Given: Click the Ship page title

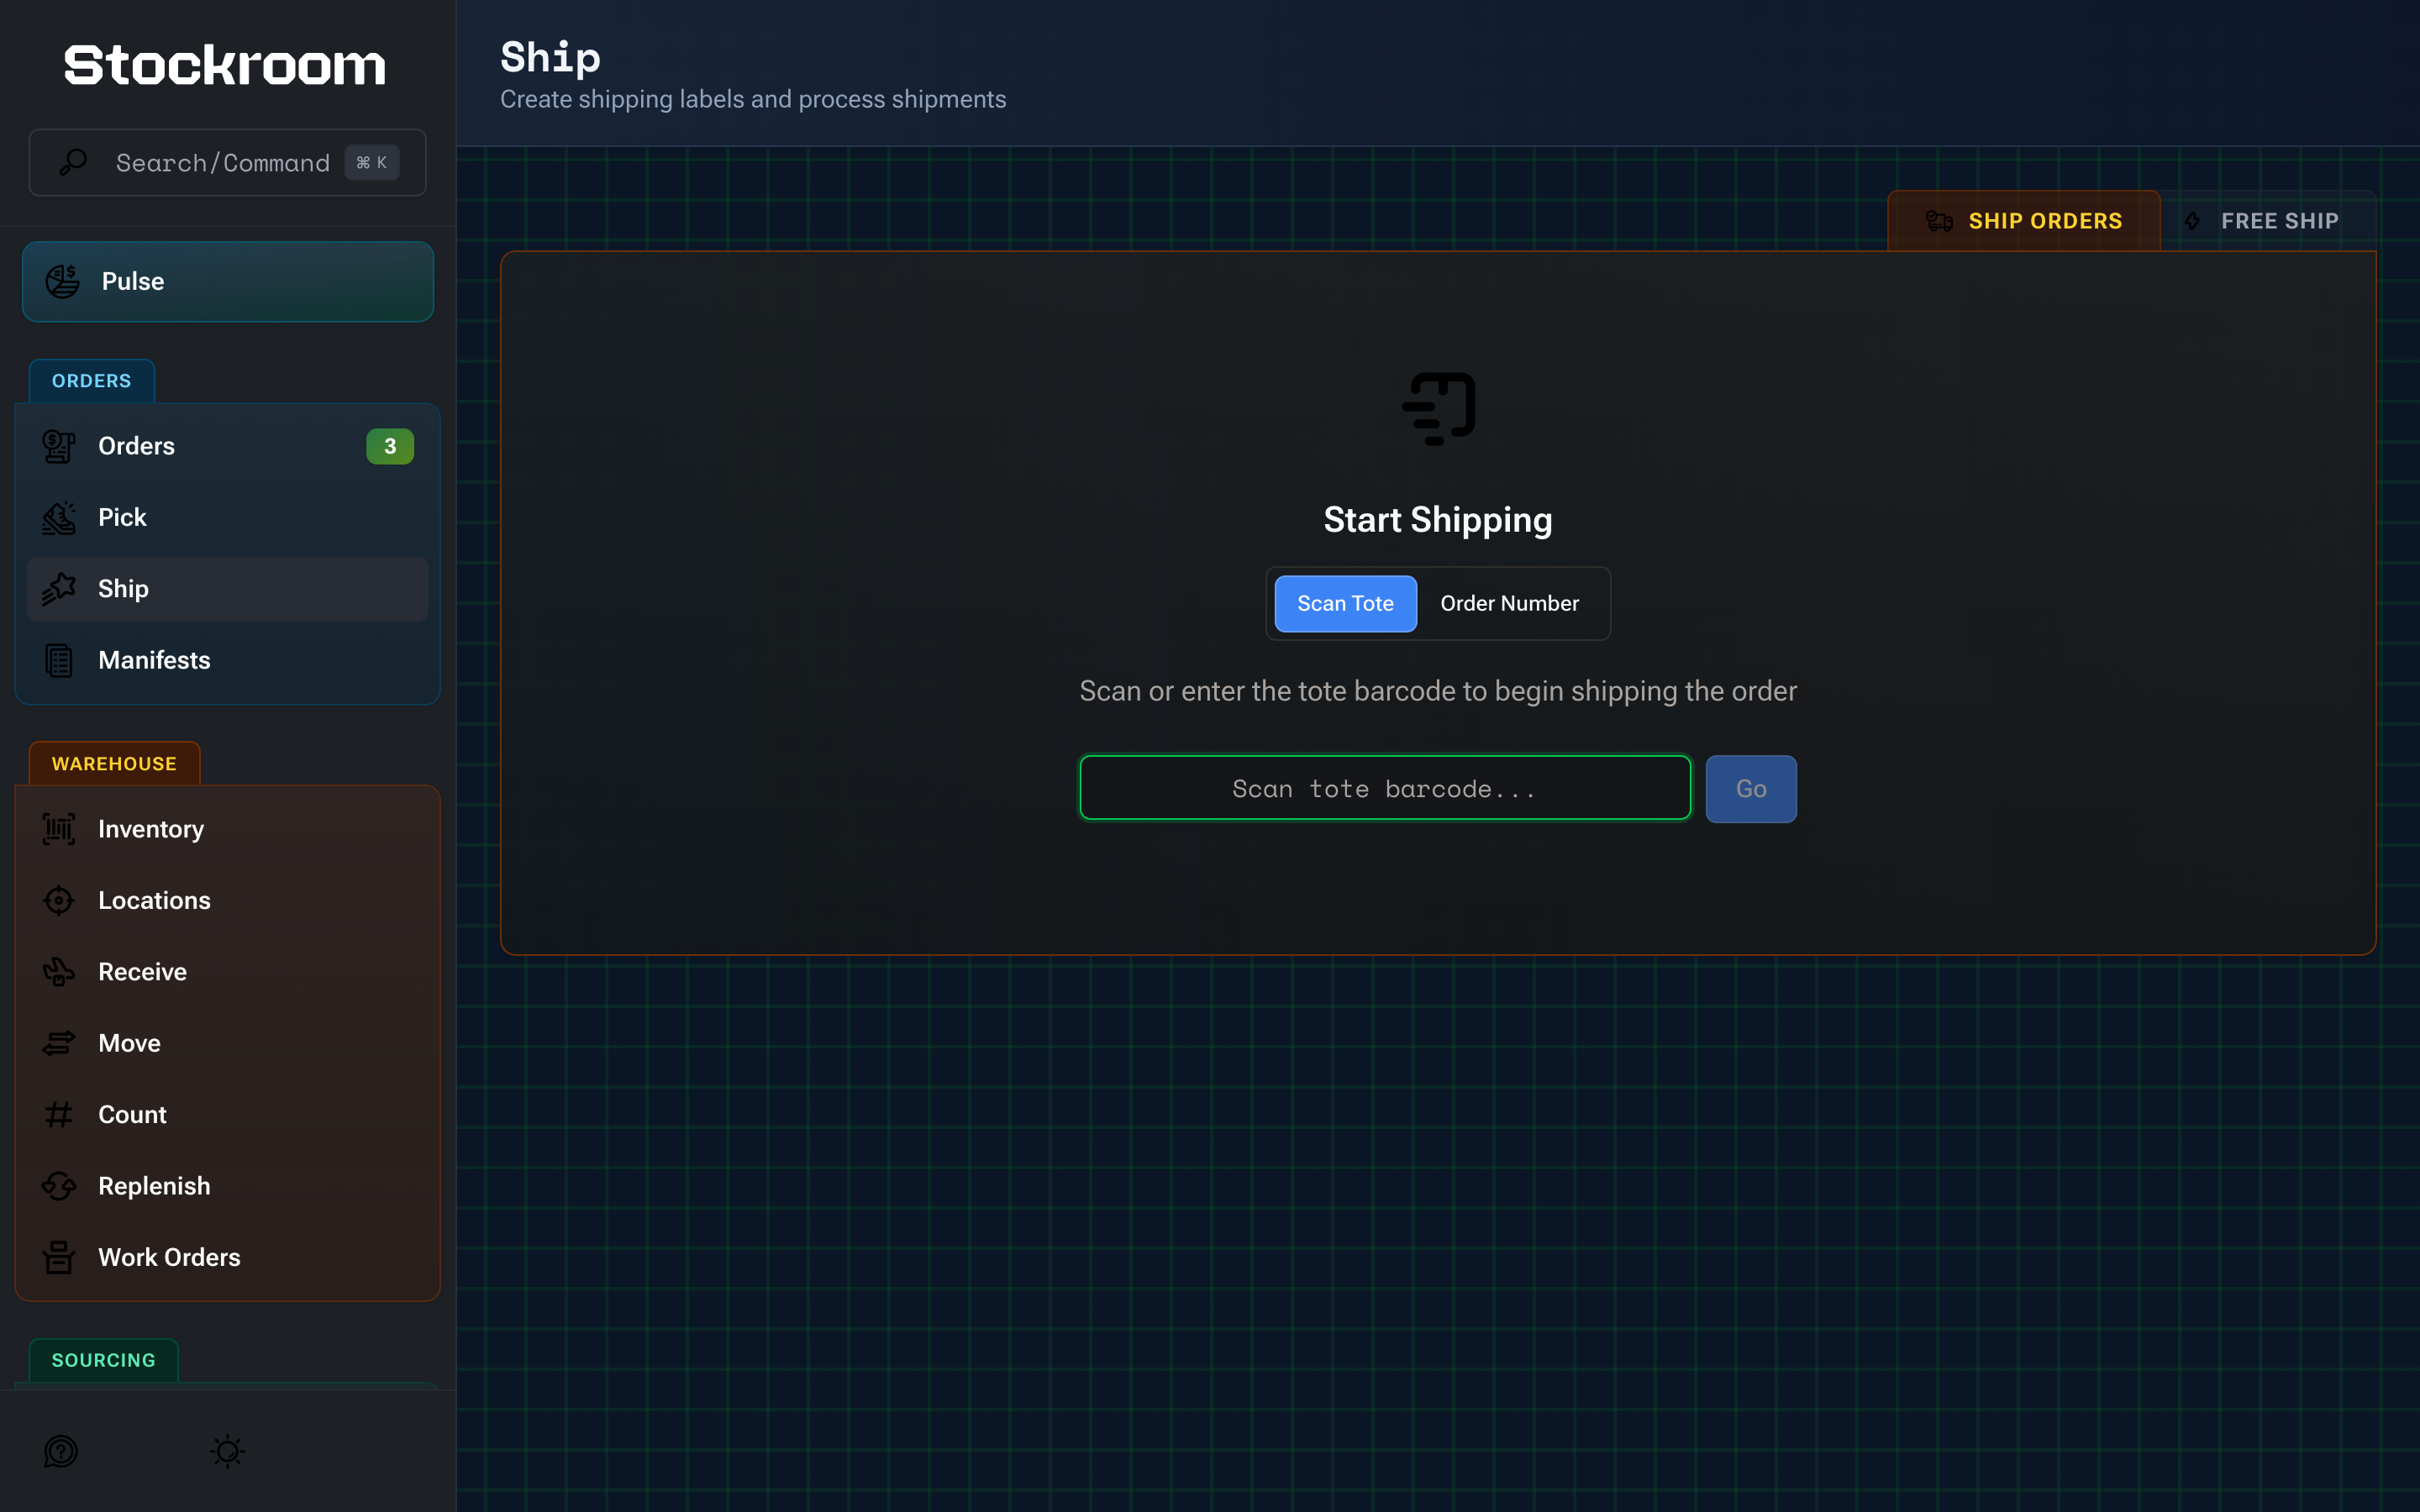Looking at the screenshot, I should click(551, 58).
